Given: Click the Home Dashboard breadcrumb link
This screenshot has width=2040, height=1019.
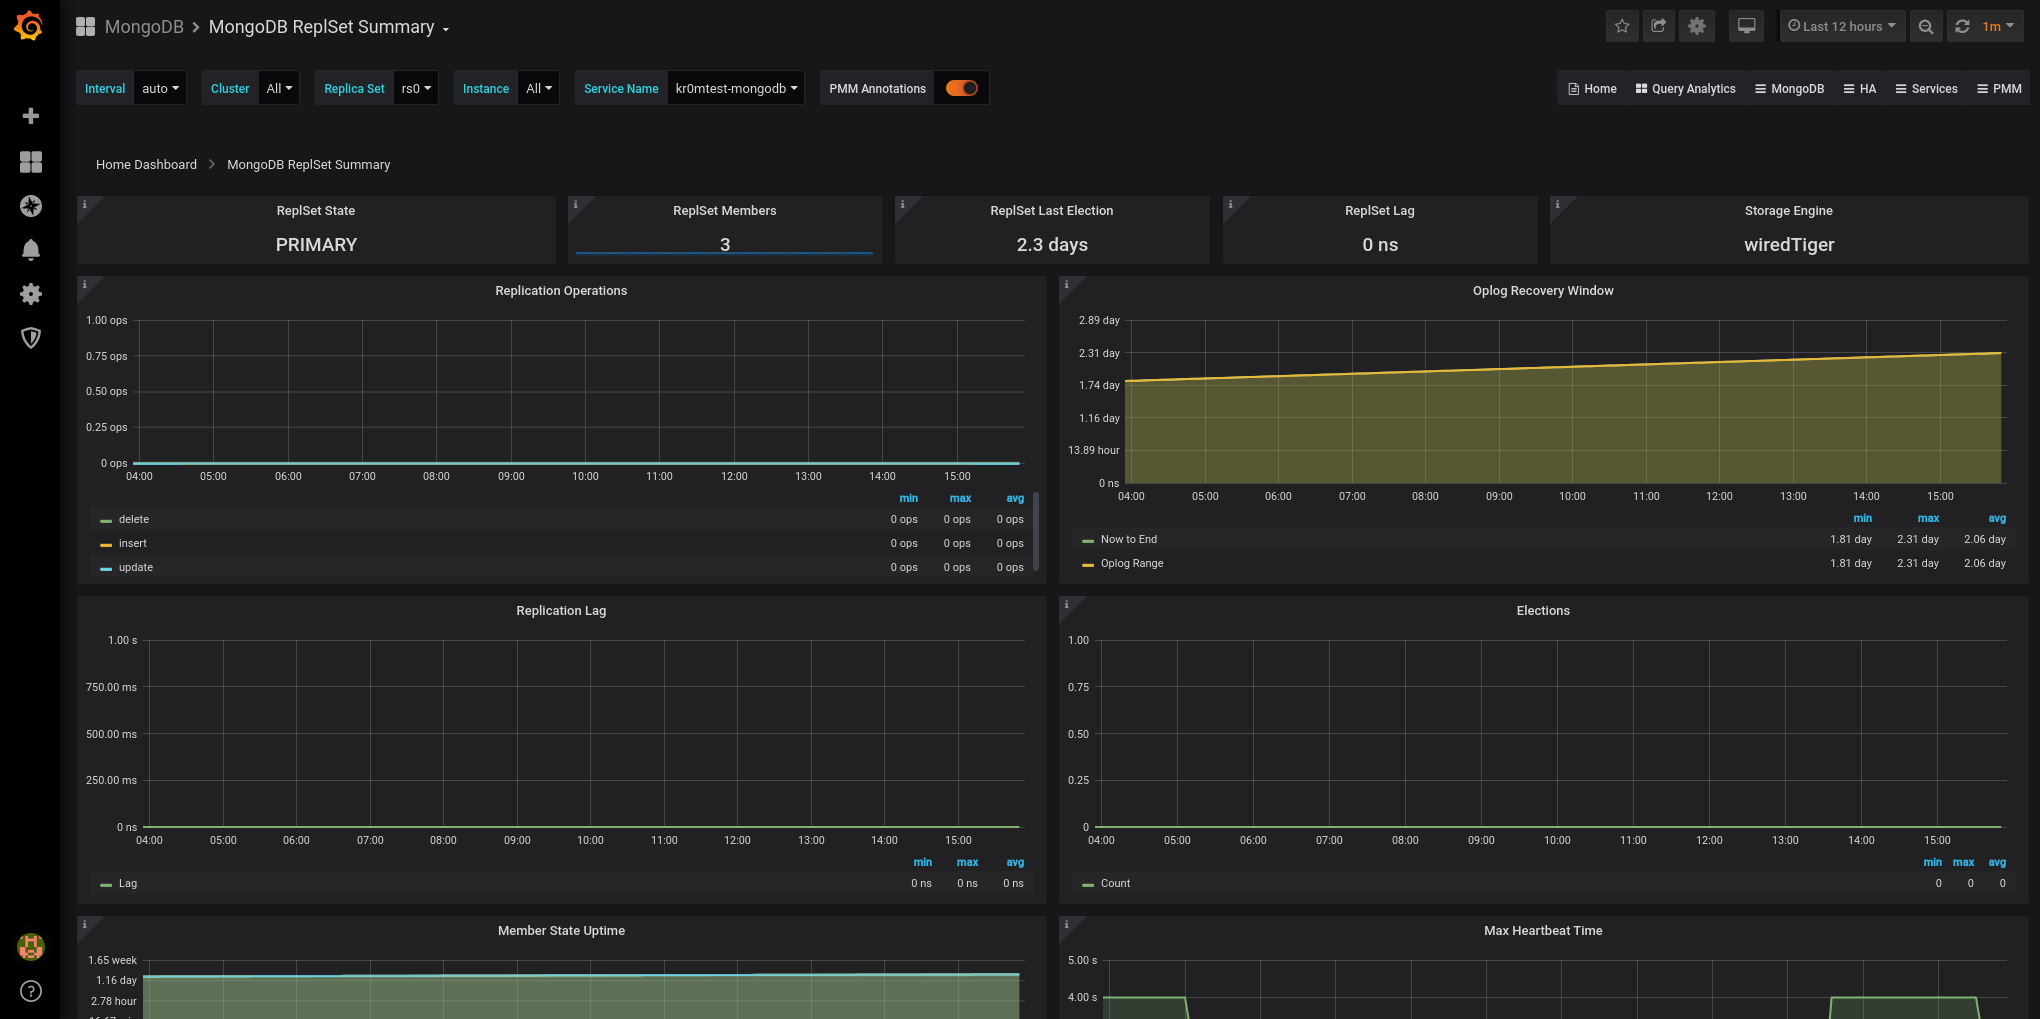Looking at the screenshot, I should (x=146, y=164).
